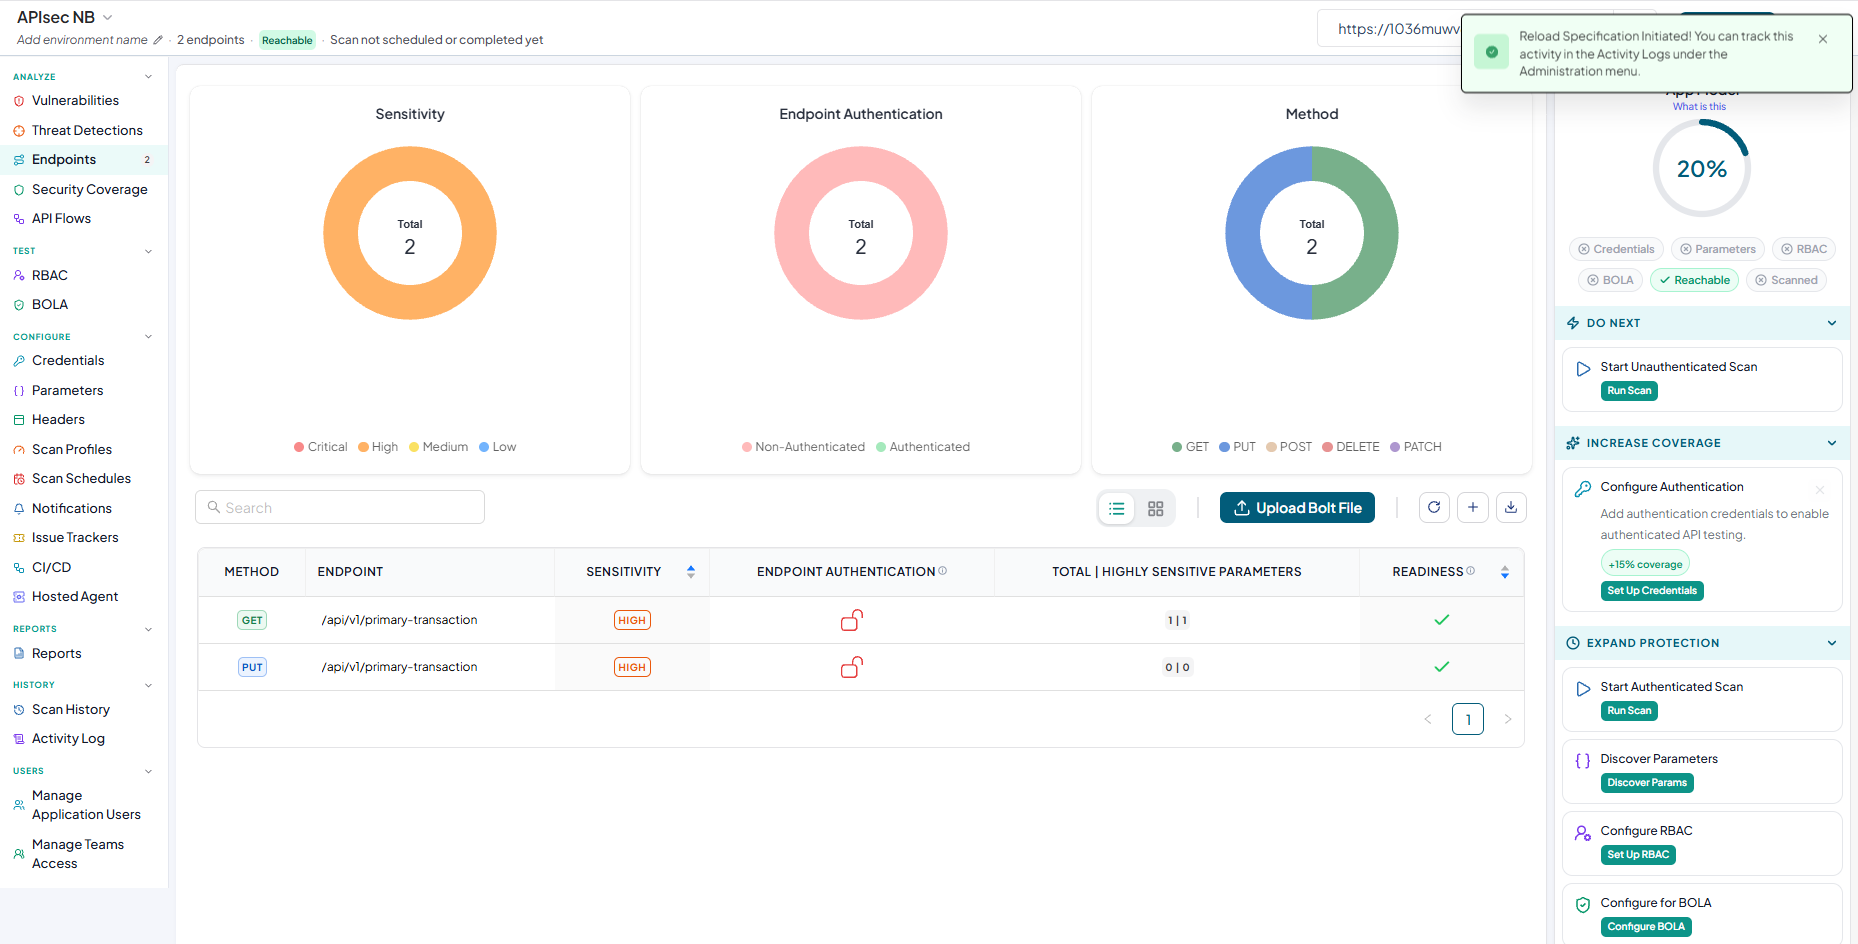Click the play icon for Start Authenticated Scan
Screen dimensions: 1858x944
coord(1583,689)
